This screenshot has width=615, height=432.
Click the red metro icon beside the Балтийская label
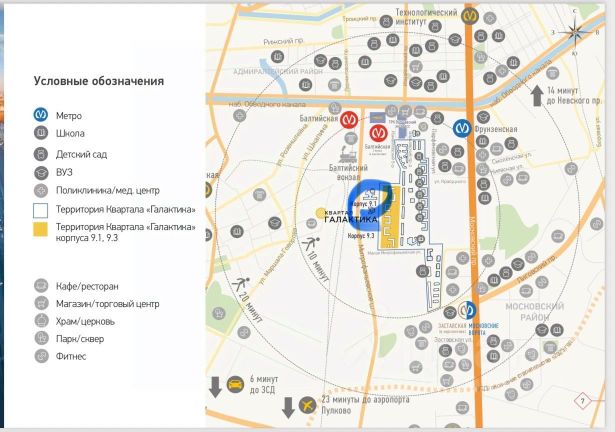point(348,120)
